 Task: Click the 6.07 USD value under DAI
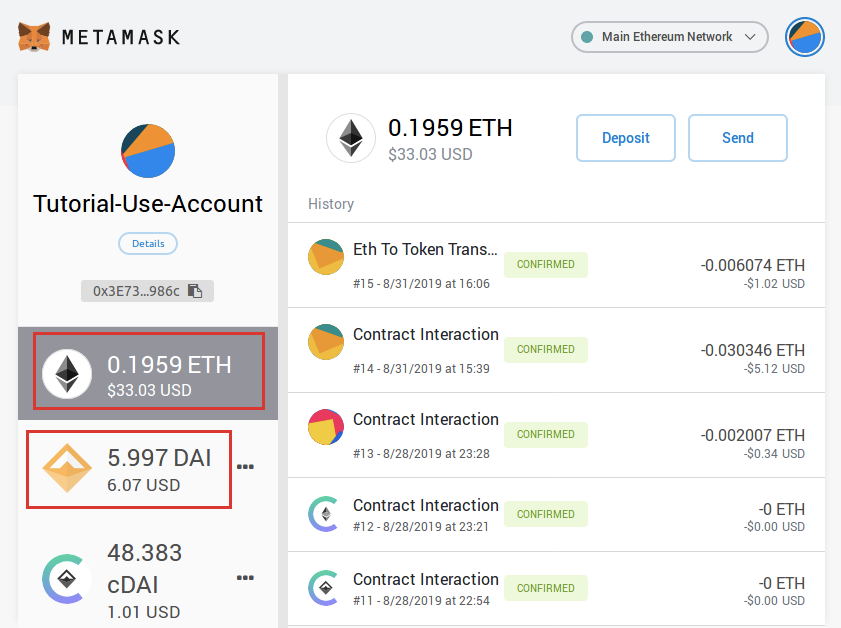click(x=144, y=485)
